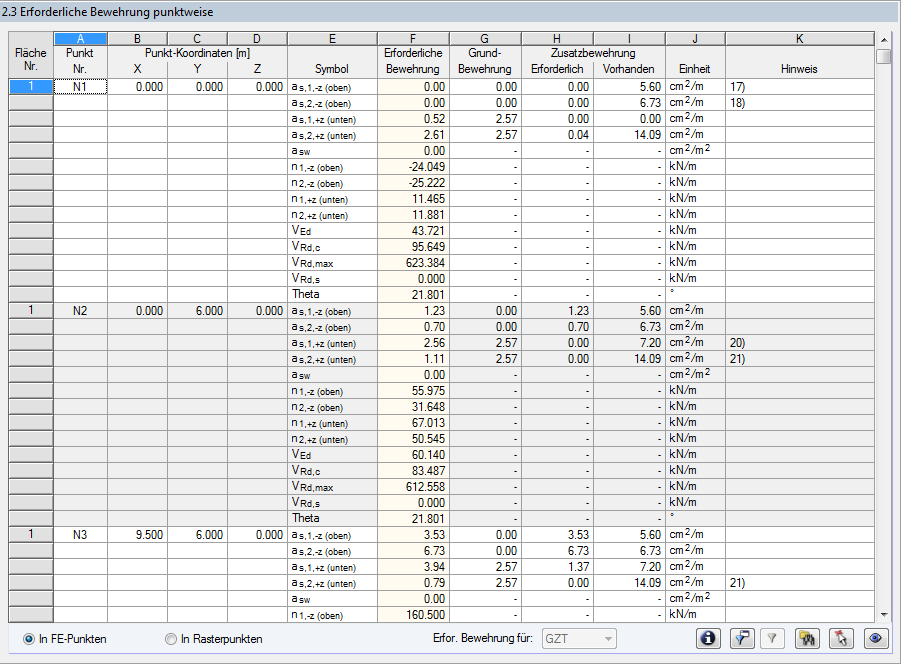Click the N1 point number cell
901x664 pixels.
tap(80, 87)
